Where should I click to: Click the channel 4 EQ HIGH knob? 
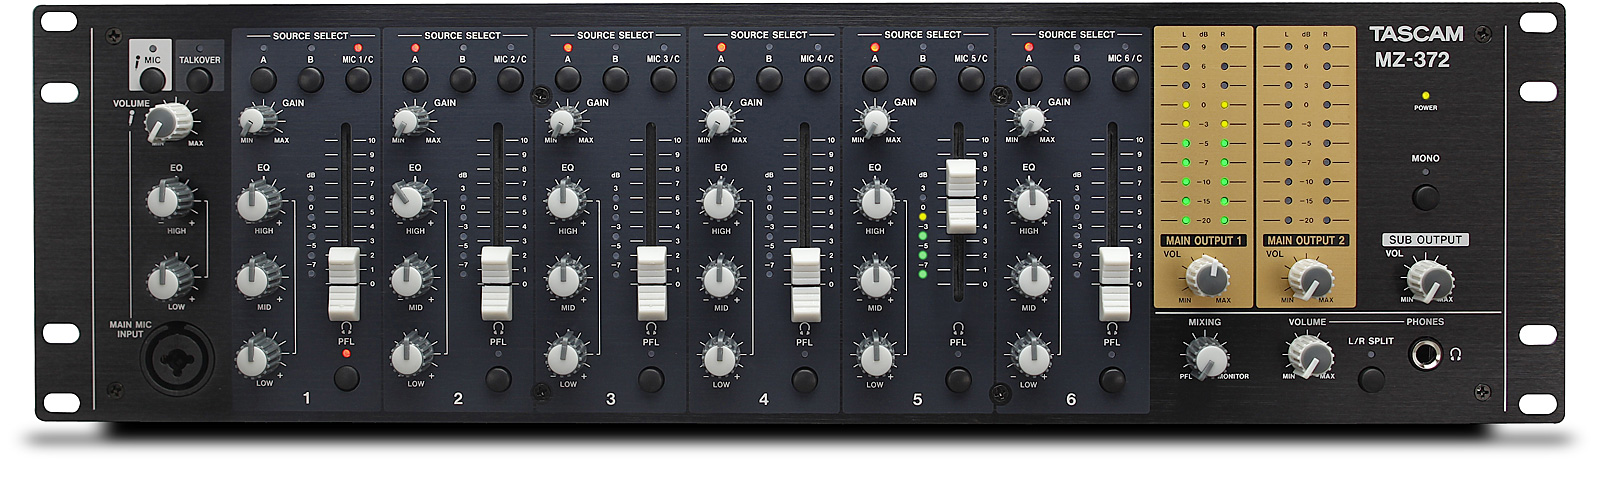pos(719,203)
